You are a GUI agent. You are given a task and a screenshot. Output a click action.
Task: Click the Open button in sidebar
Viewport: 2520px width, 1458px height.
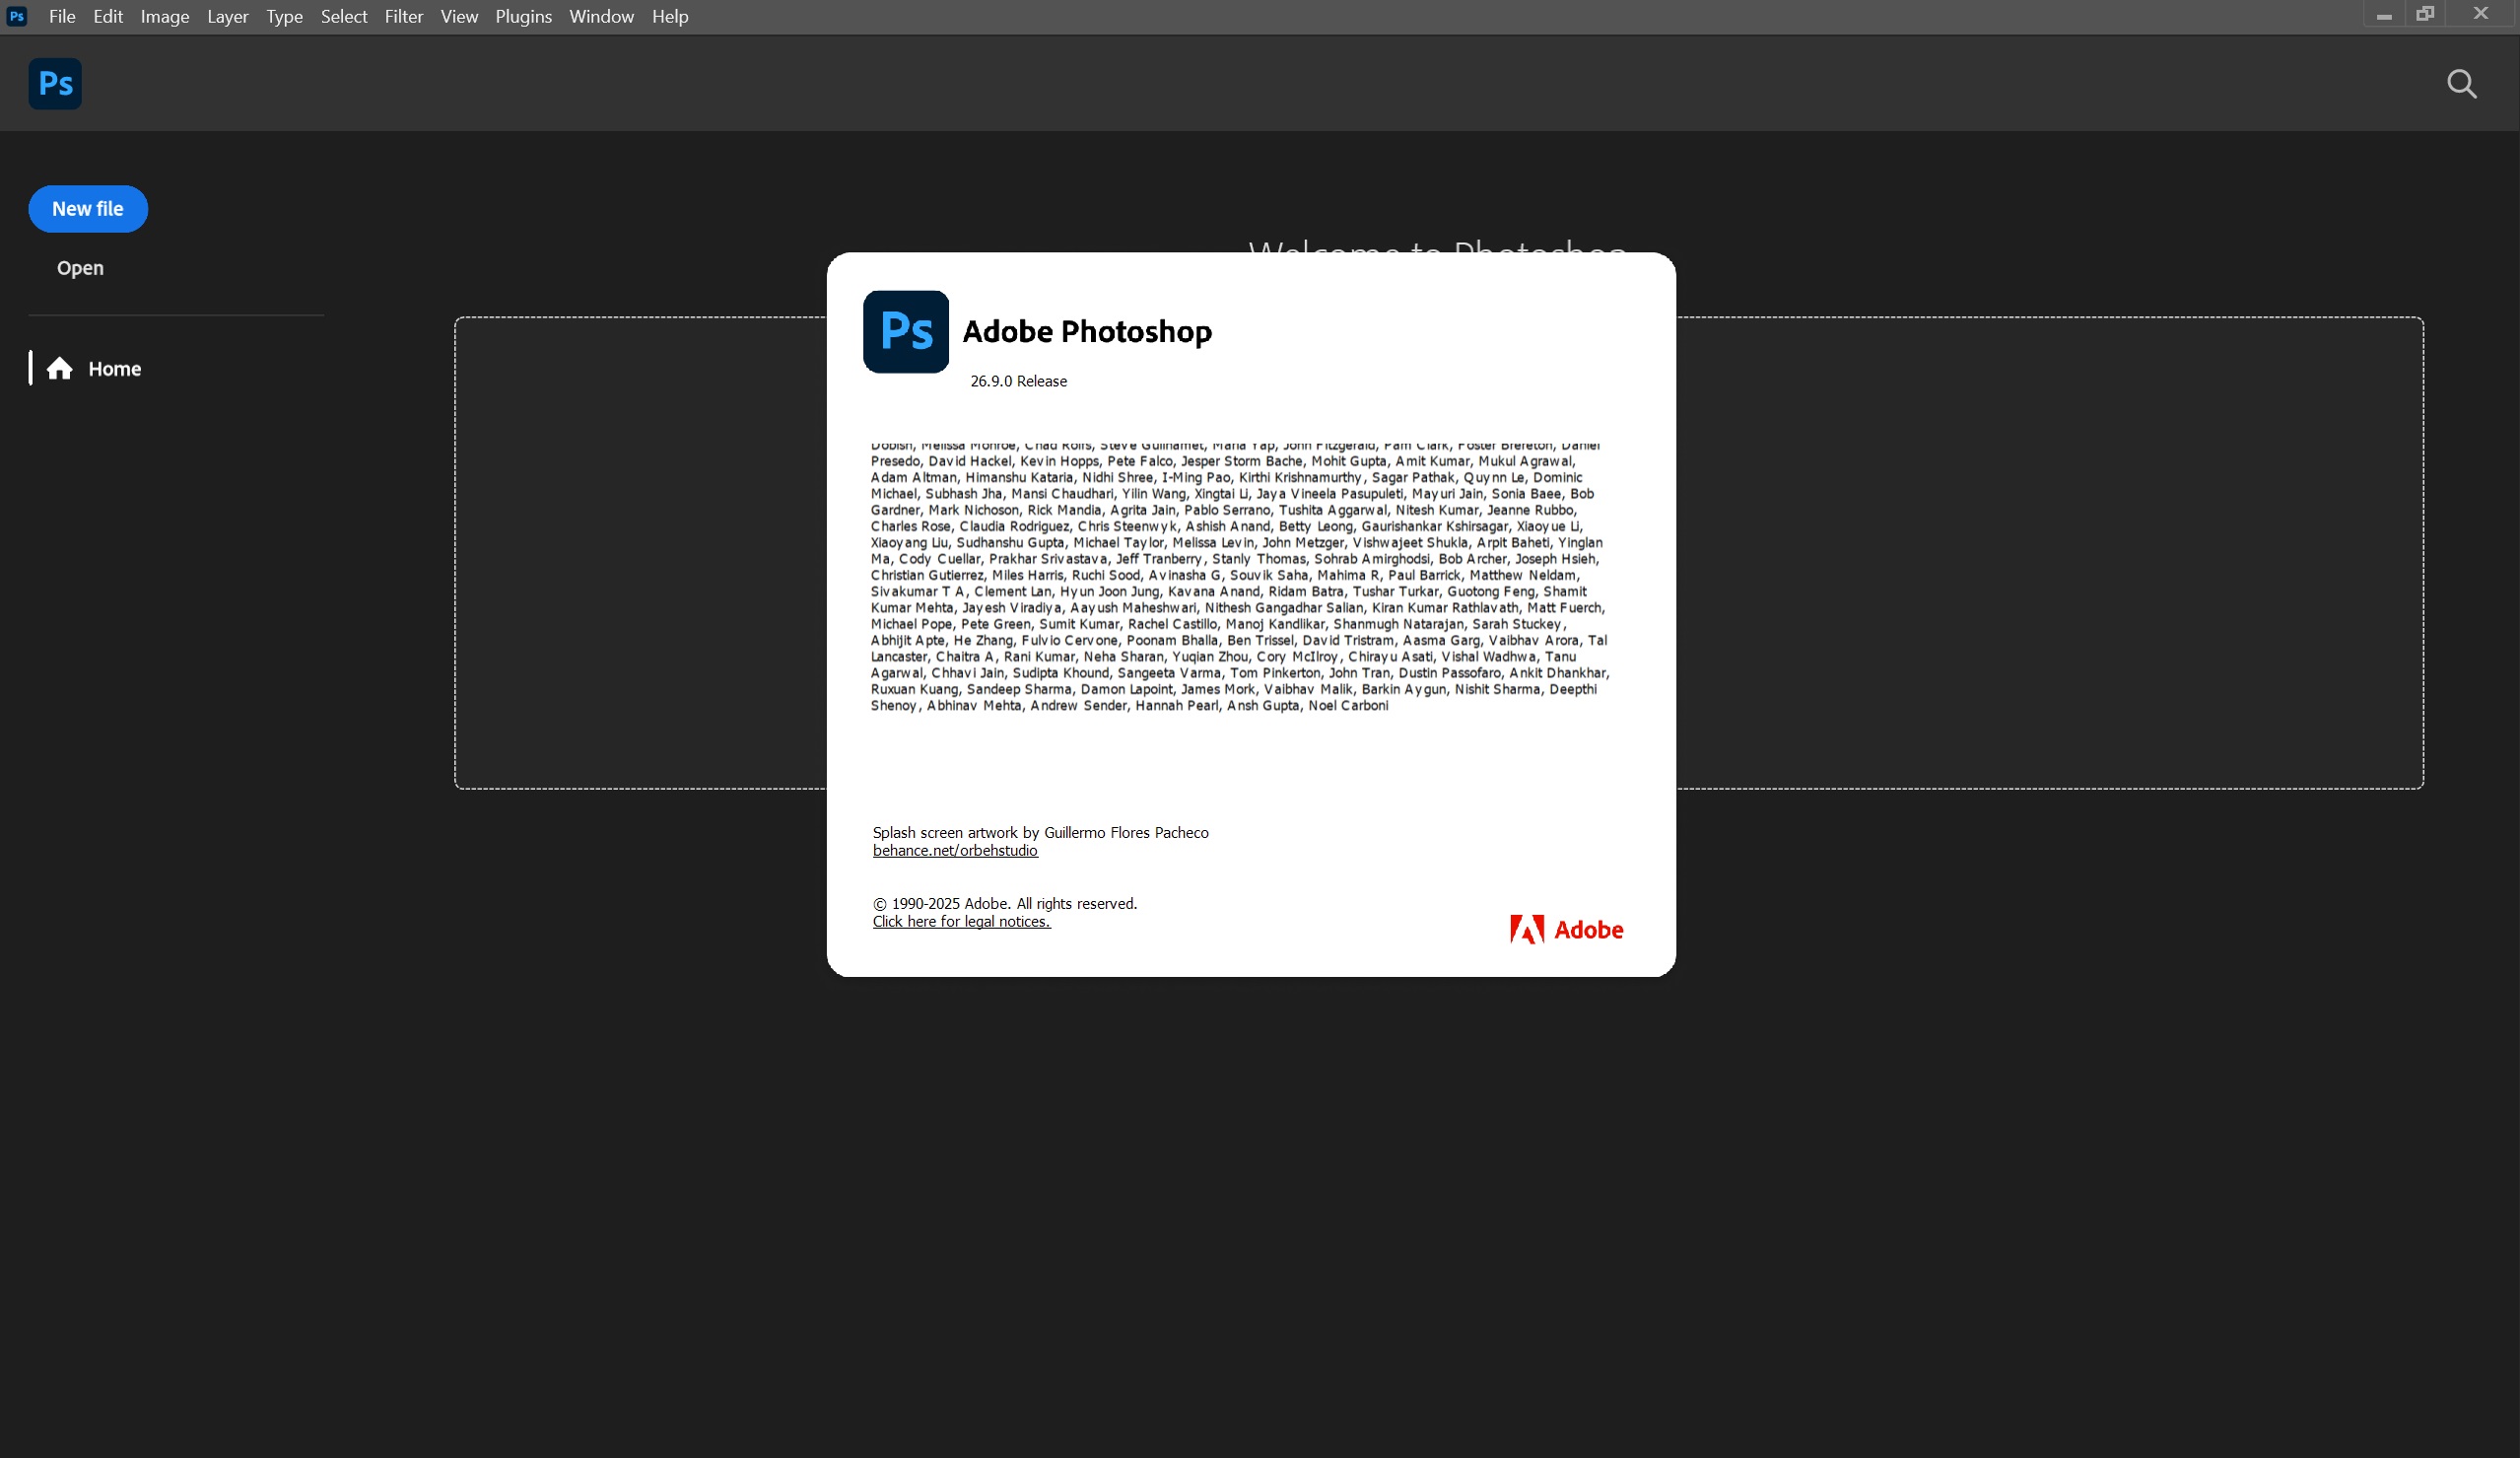(80, 268)
